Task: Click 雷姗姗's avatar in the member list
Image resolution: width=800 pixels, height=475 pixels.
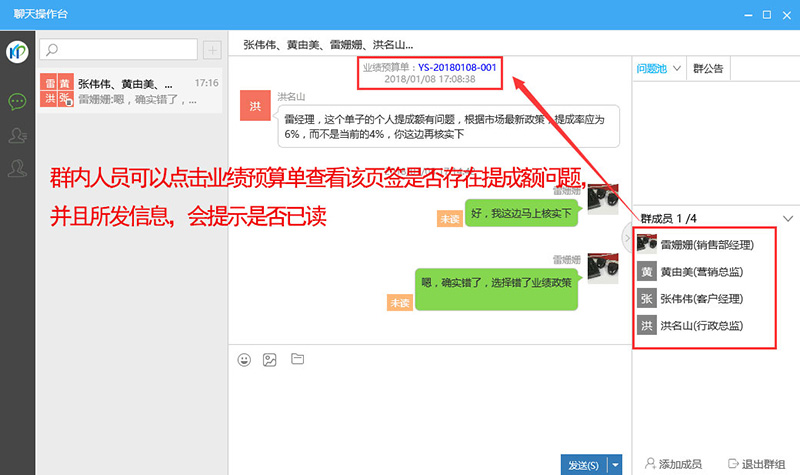Action: pyautogui.click(x=646, y=244)
